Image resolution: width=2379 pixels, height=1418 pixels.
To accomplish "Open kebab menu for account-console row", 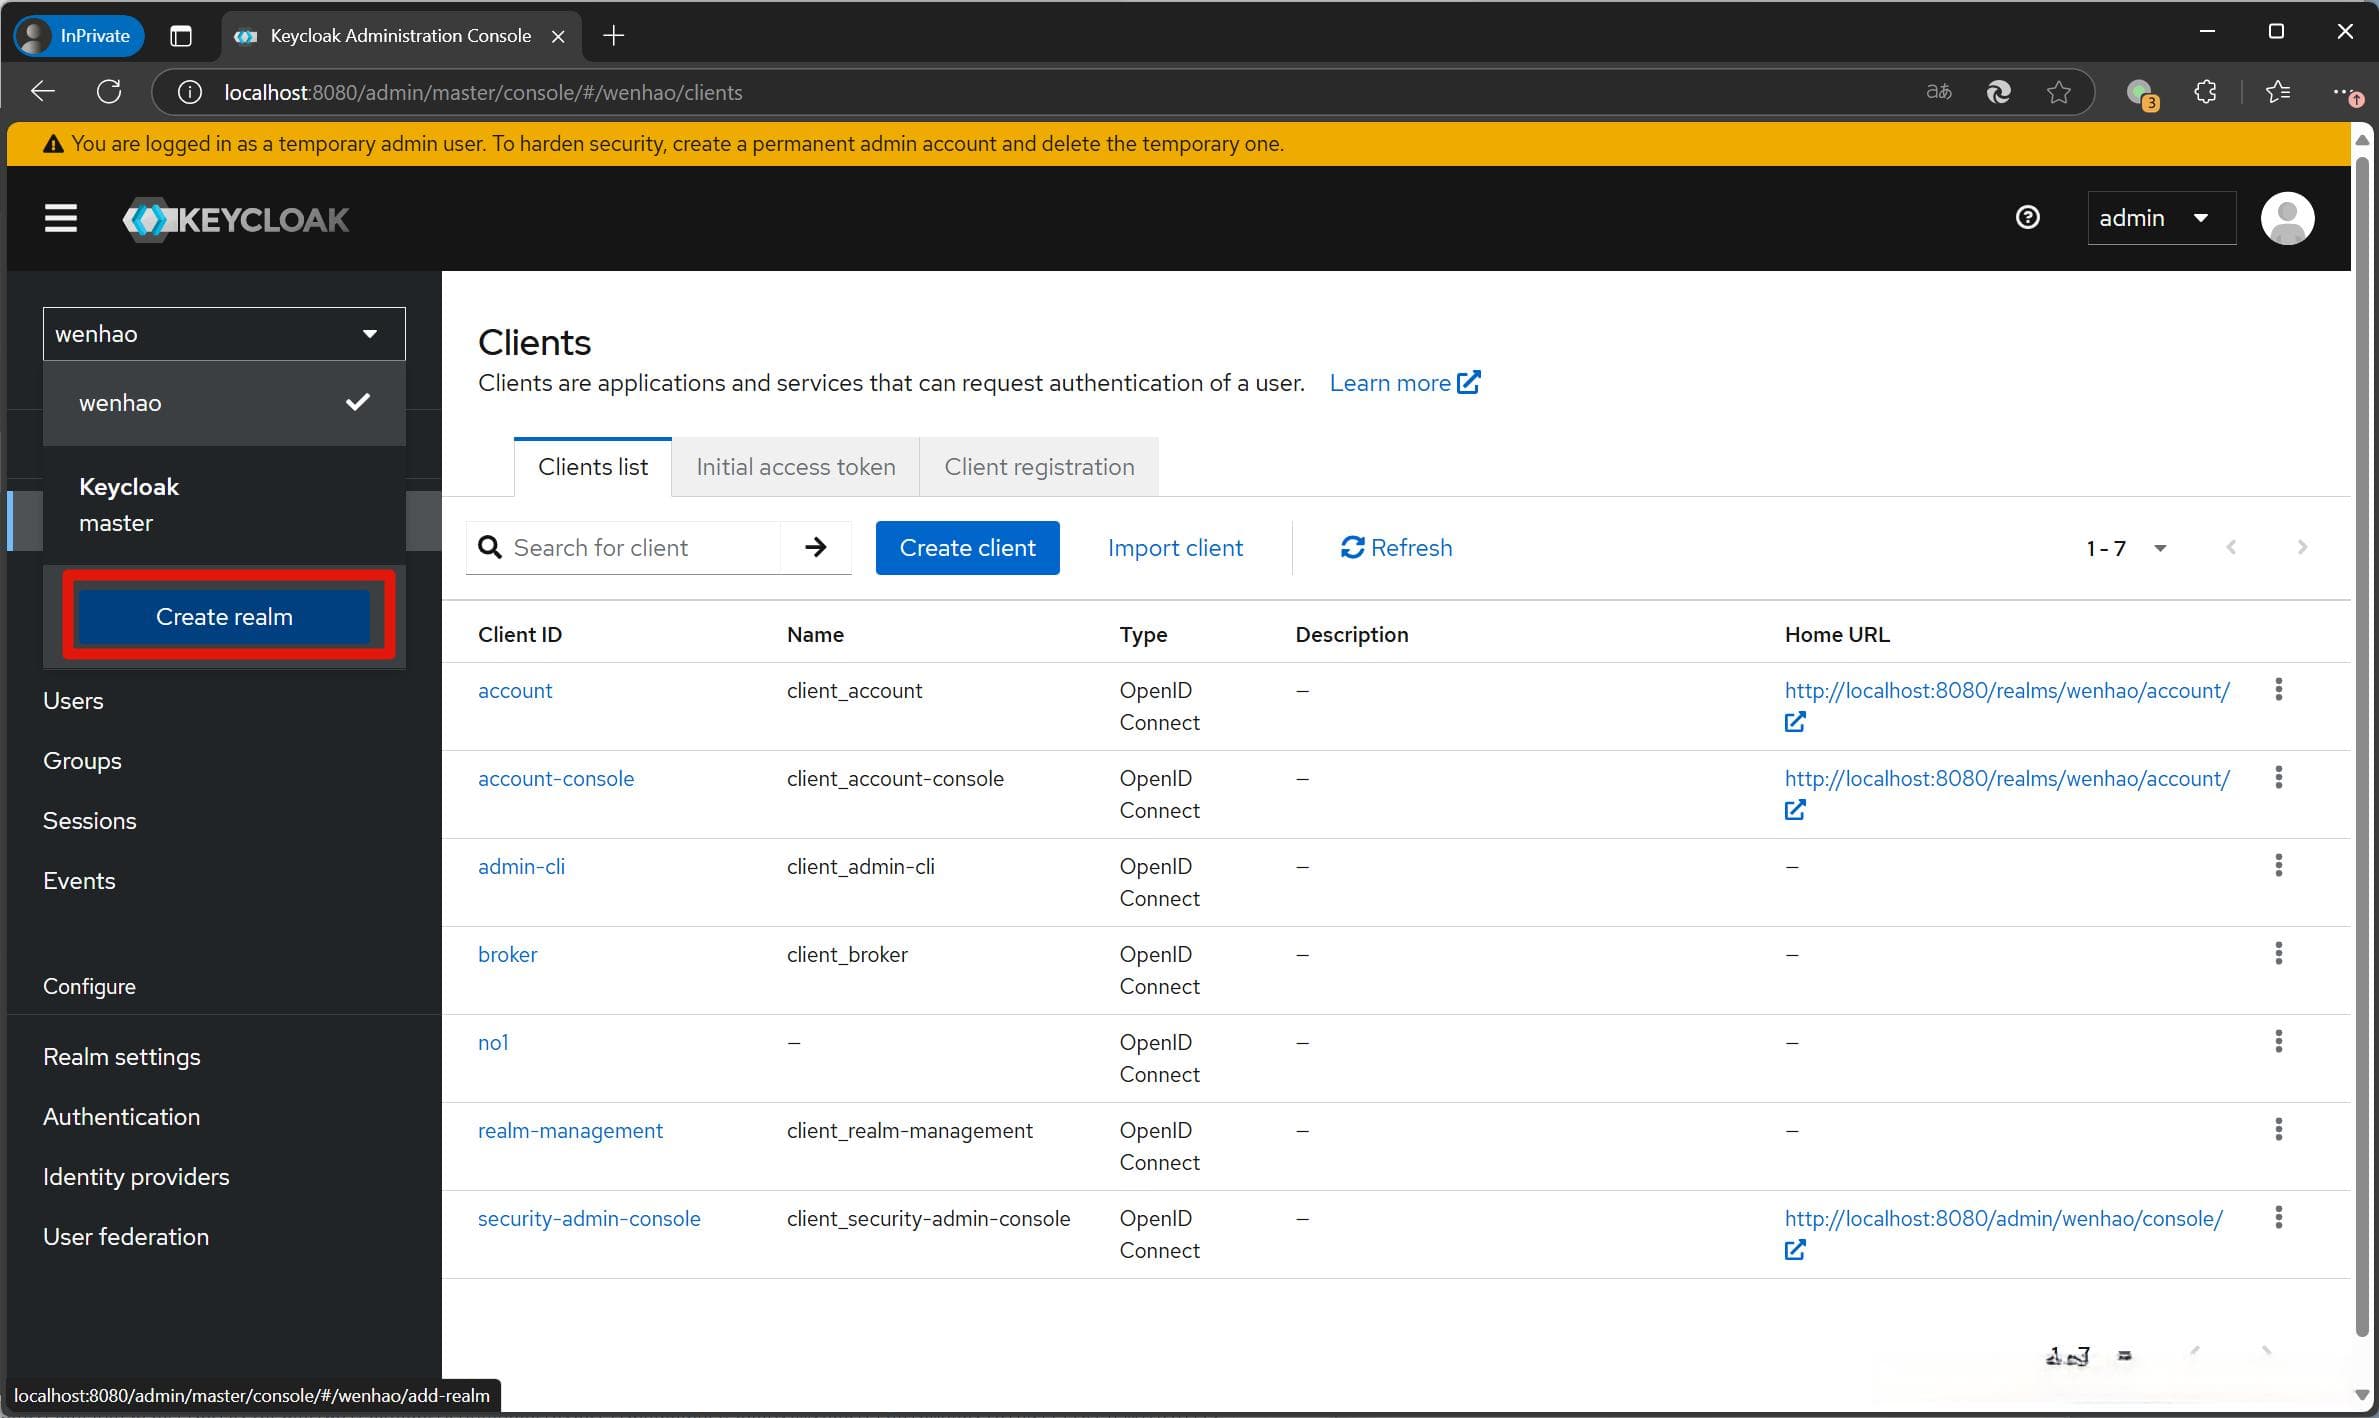I will pyautogui.click(x=2278, y=777).
